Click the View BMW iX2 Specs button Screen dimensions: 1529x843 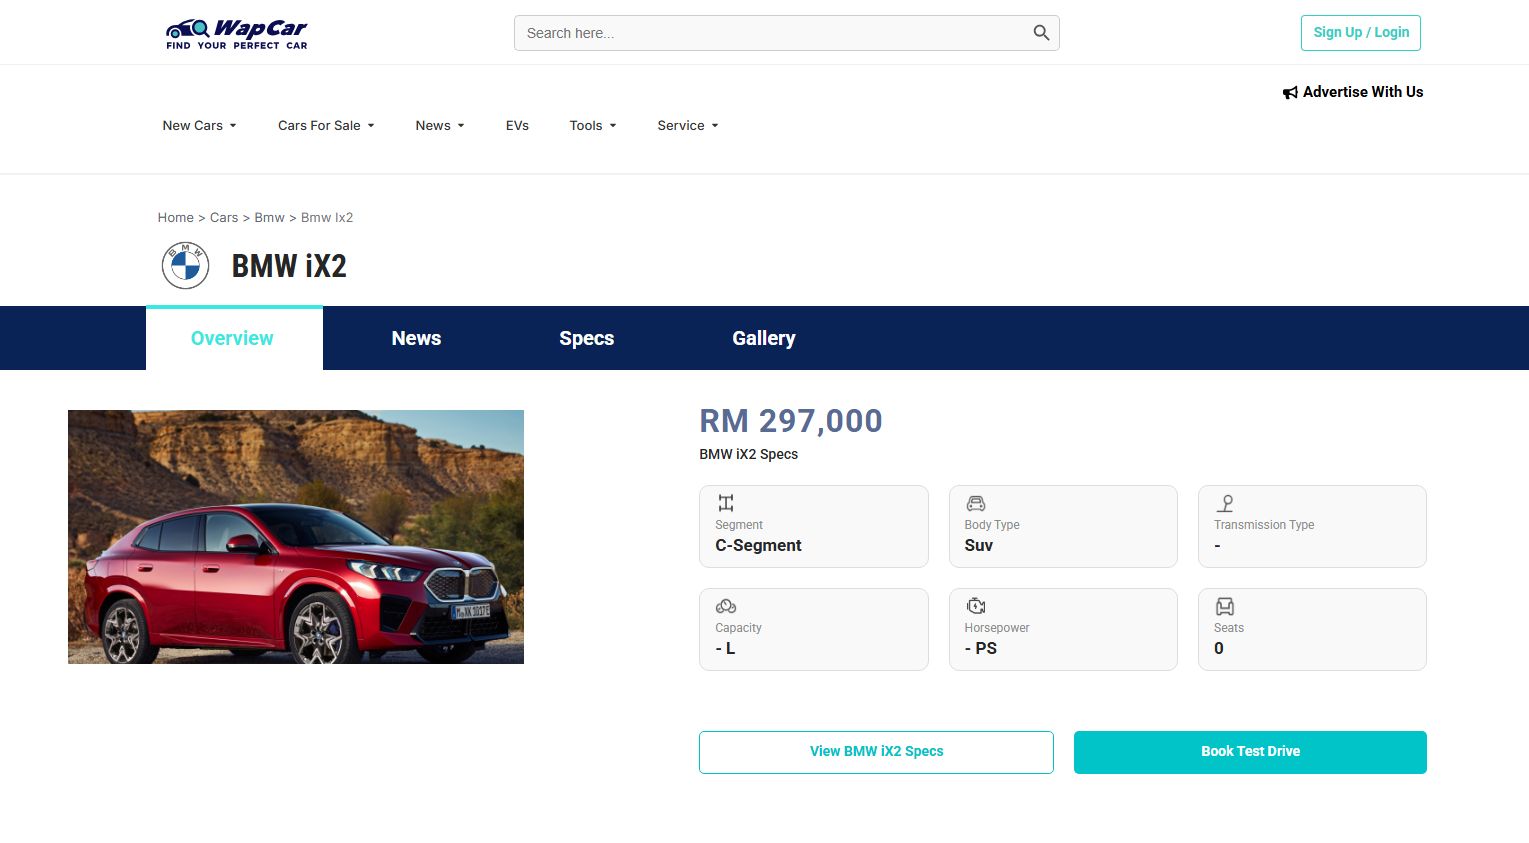tap(875, 752)
